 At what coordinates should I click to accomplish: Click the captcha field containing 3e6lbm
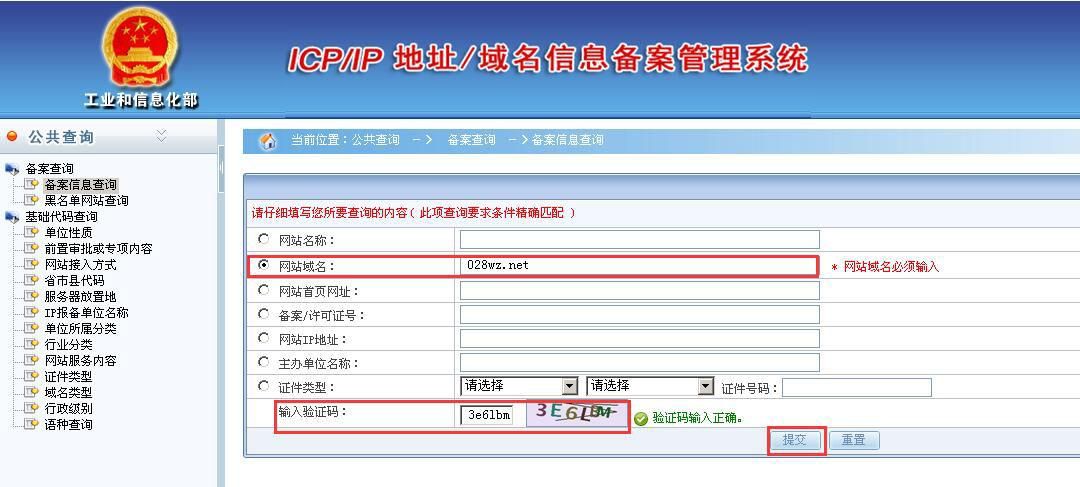(x=487, y=415)
